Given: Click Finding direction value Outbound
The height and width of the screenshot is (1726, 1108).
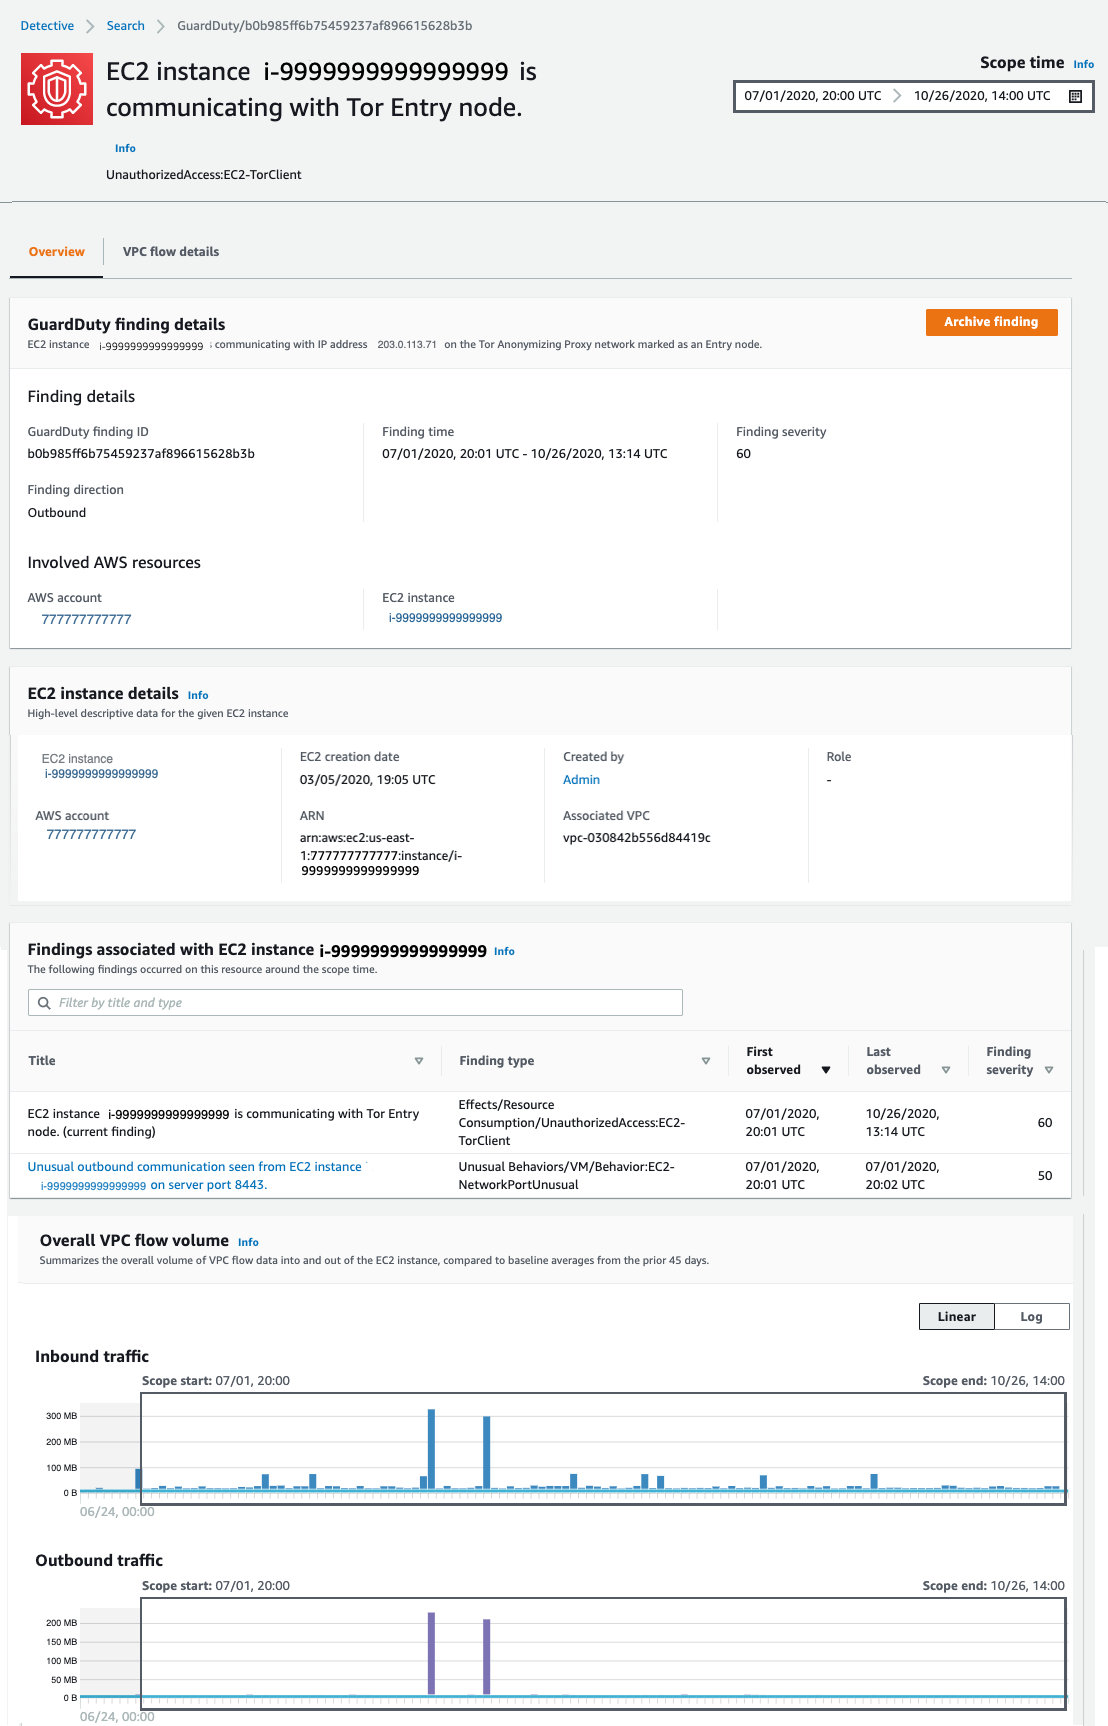Looking at the screenshot, I should coord(57,513).
